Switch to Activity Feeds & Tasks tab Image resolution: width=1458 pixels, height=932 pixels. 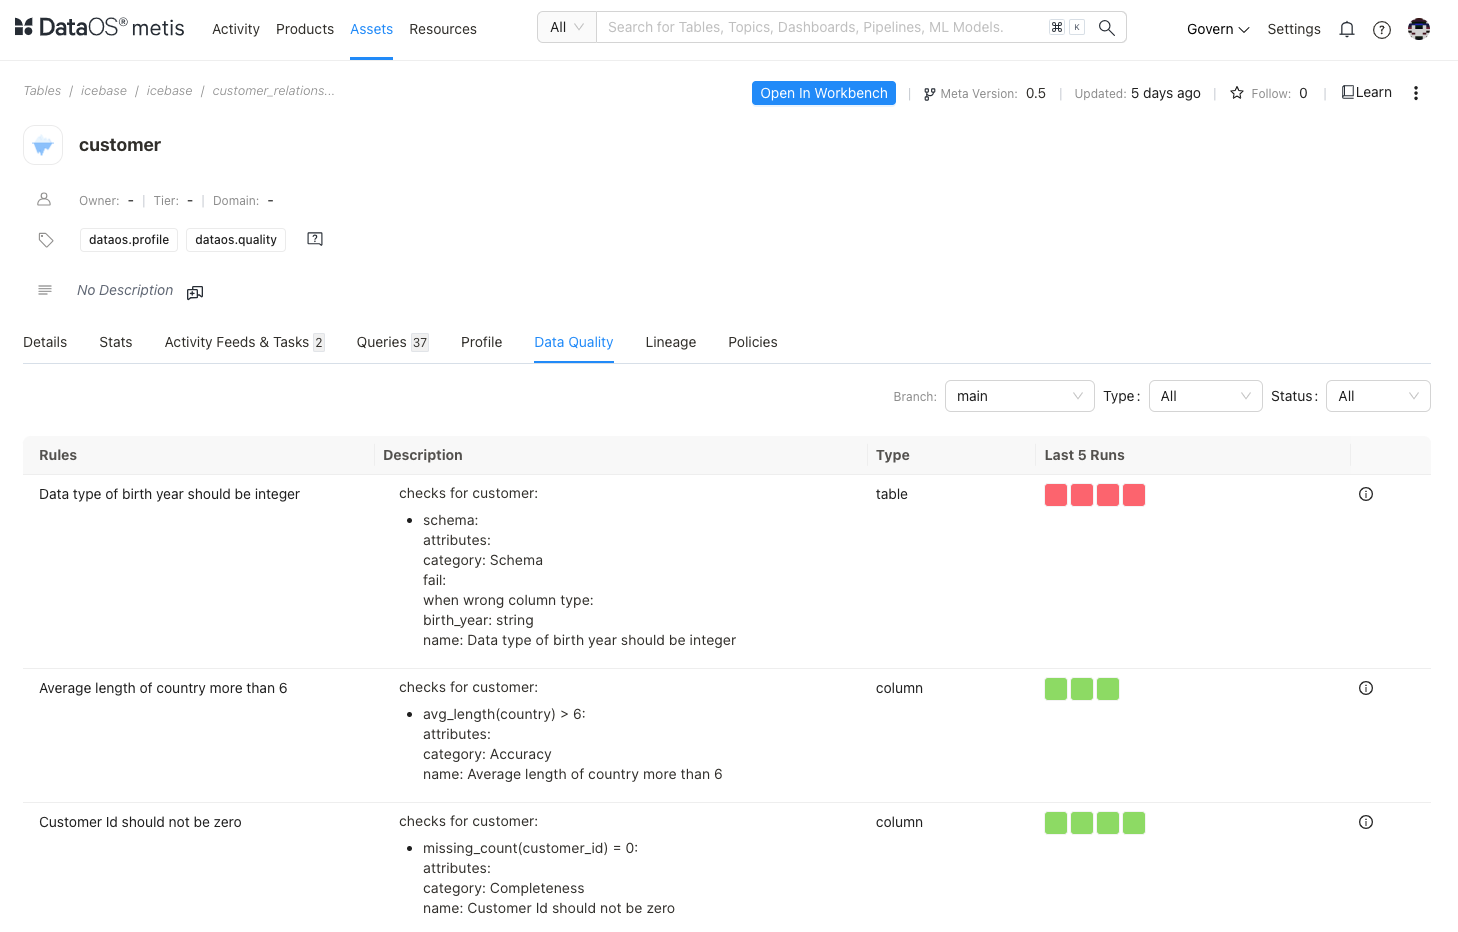point(244,342)
